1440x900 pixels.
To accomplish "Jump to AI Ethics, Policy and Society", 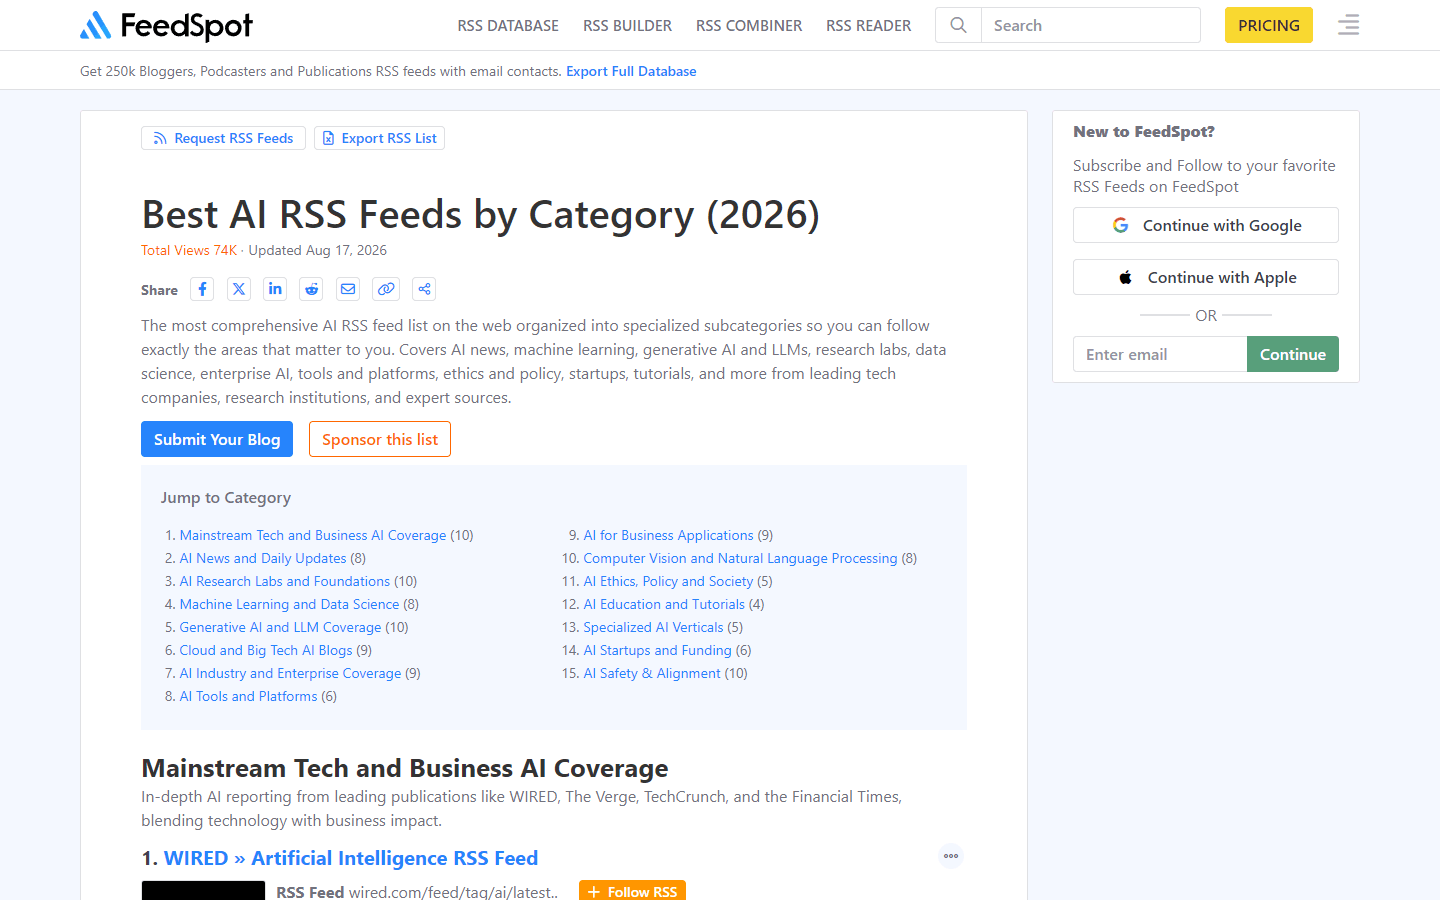I will click(x=668, y=581).
